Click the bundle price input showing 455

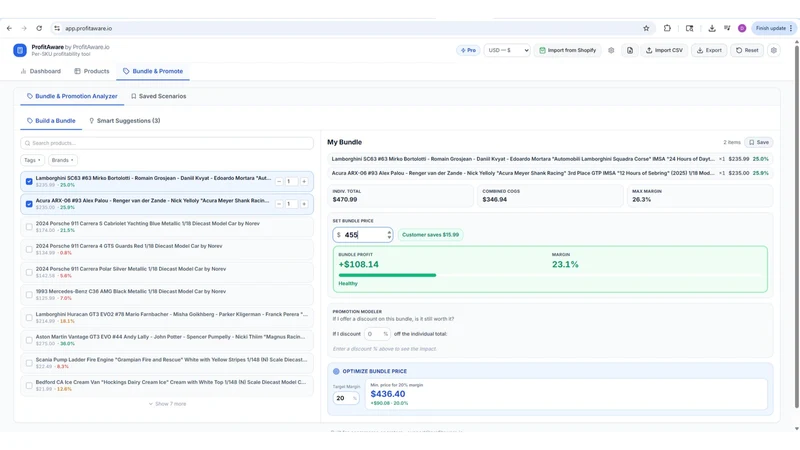click(362, 235)
